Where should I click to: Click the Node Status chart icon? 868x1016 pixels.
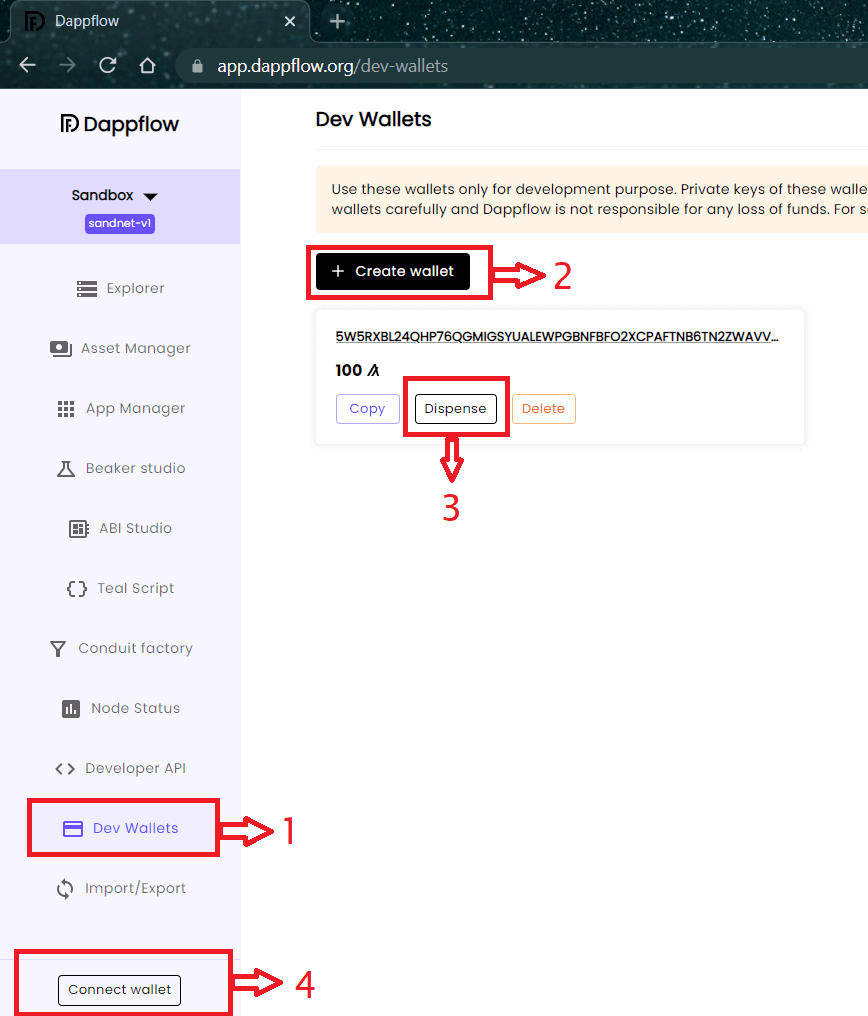[71, 709]
